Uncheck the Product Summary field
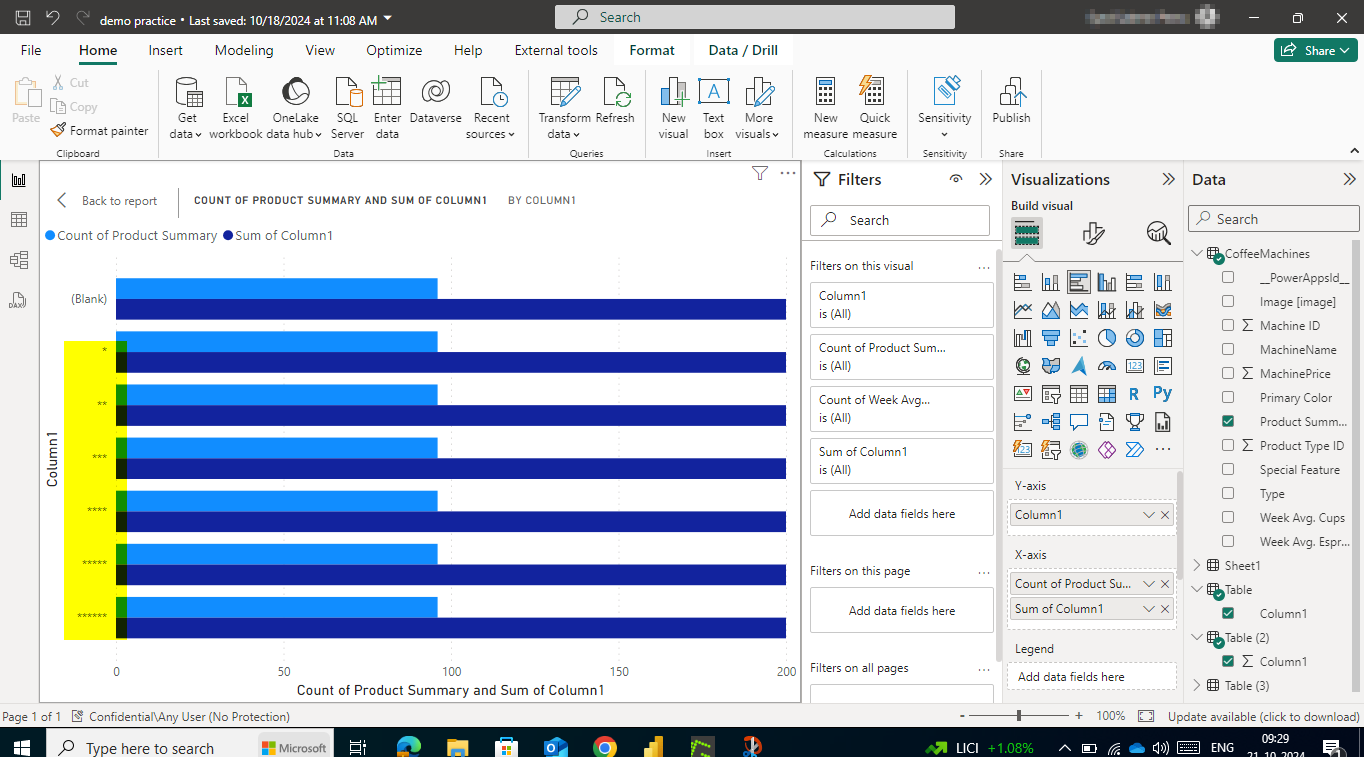The width and height of the screenshot is (1364, 757). [1228, 421]
